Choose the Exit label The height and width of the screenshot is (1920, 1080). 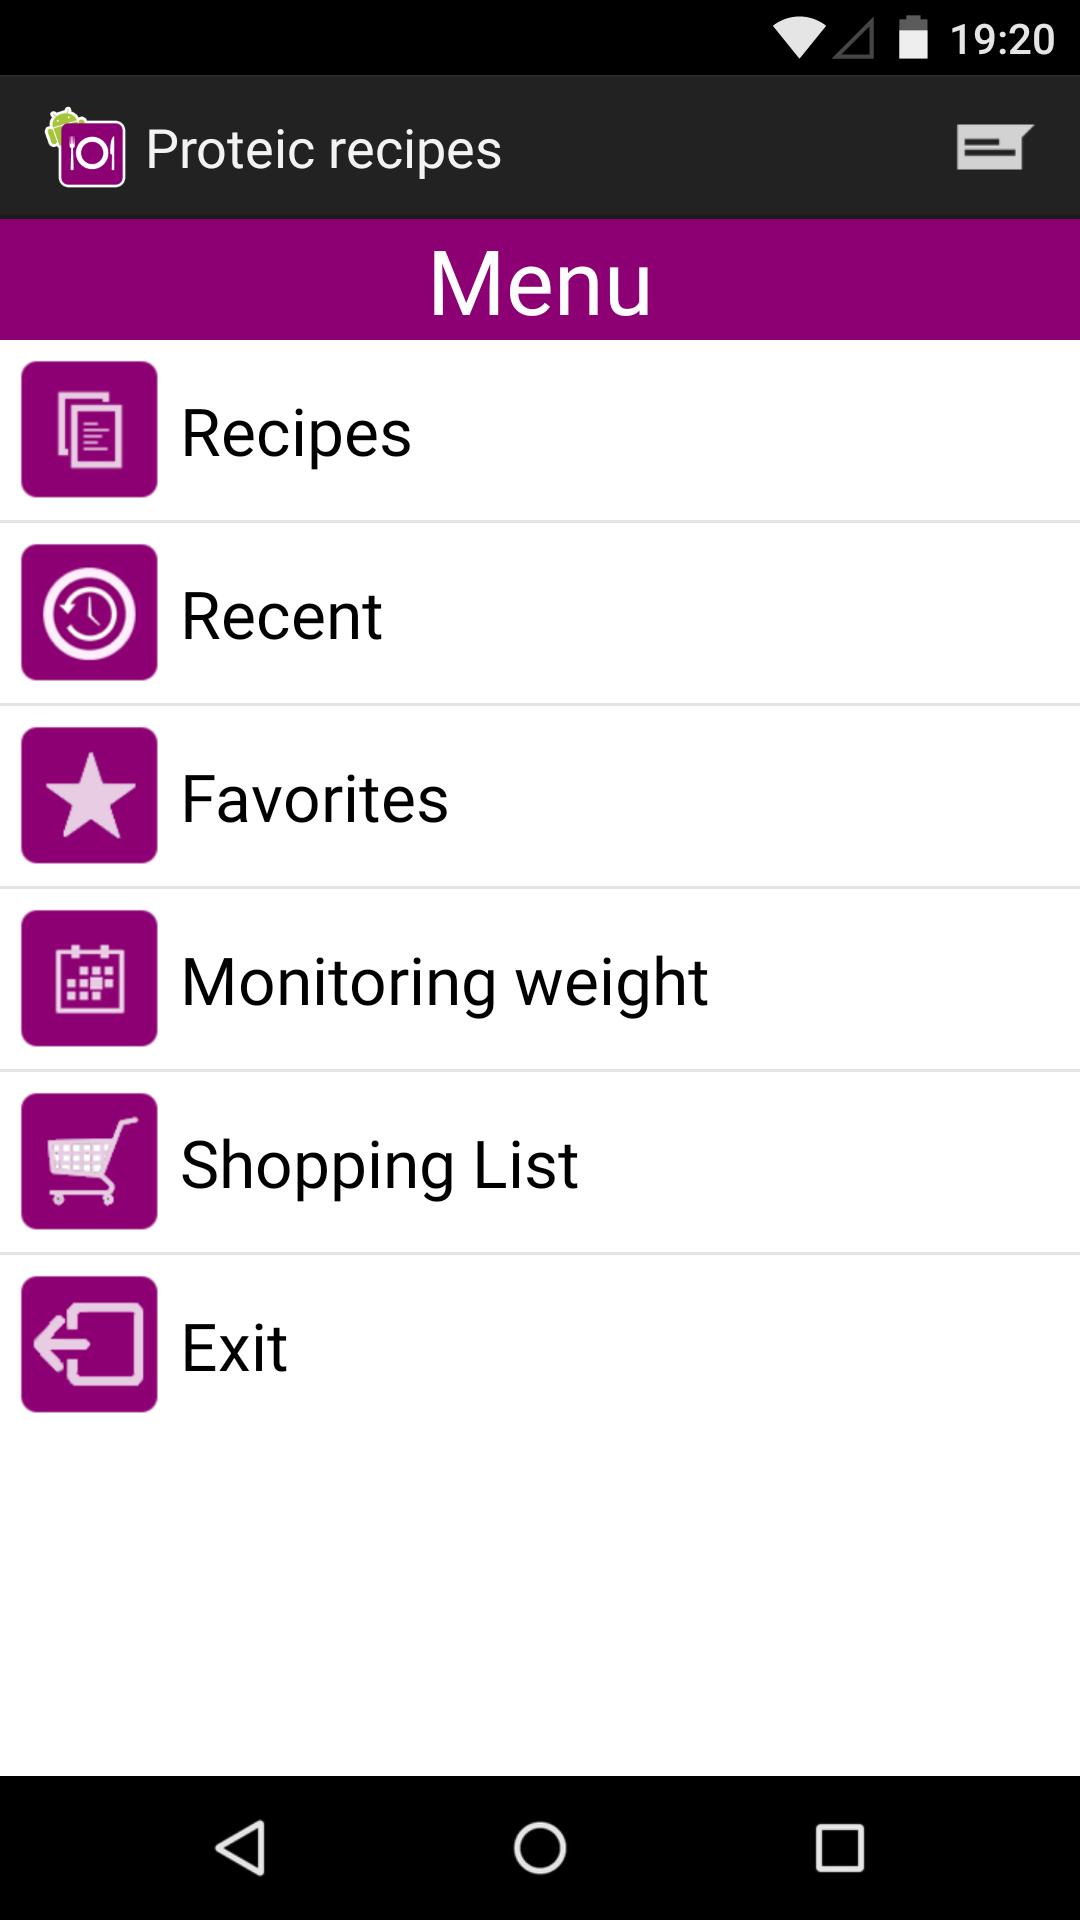(234, 1348)
